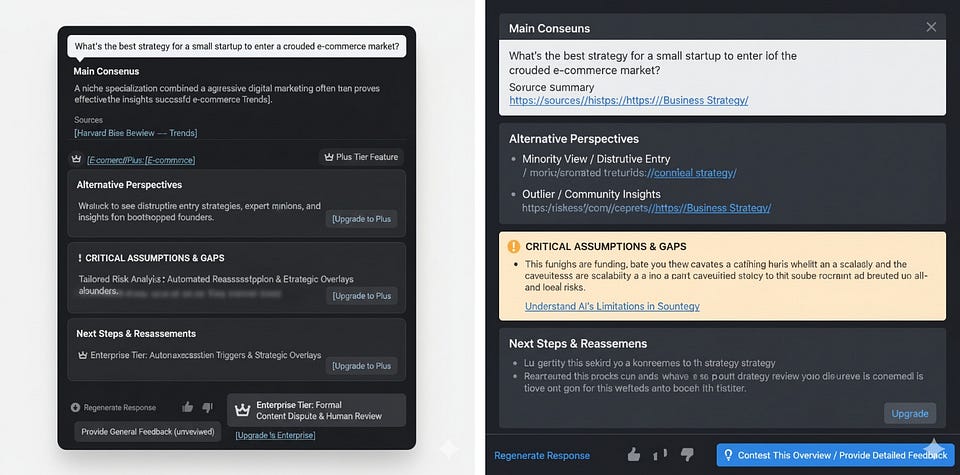Click thumbs up icon in left panel

tap(187, 407)
